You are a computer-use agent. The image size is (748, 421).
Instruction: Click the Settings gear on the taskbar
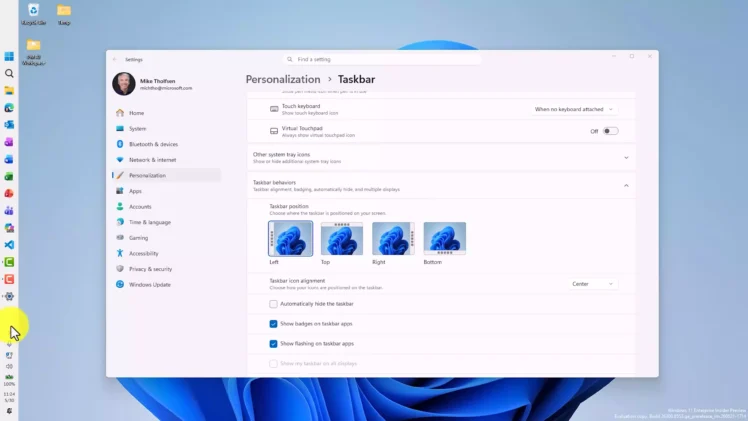pos(9,297)
